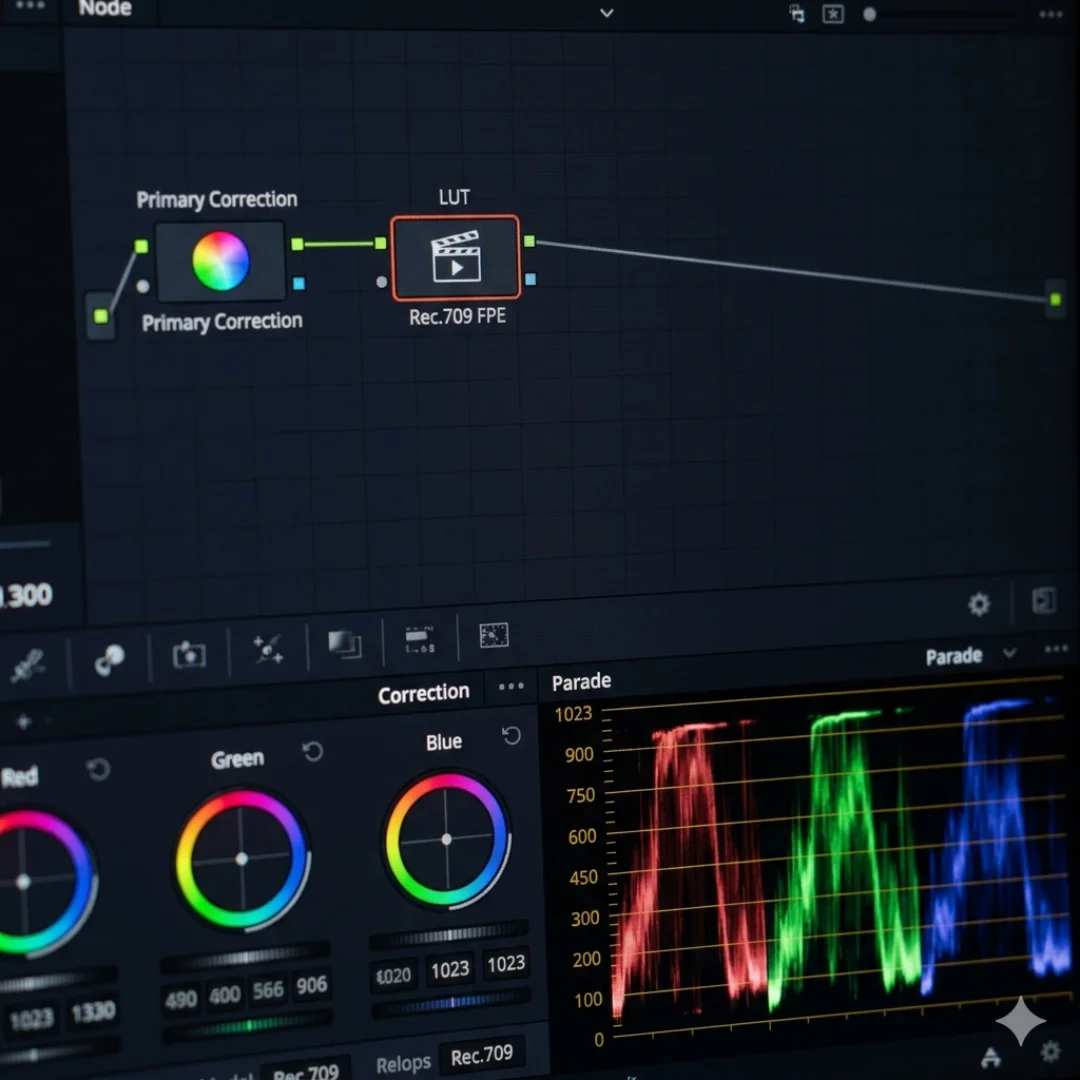Open the node graph dropdown chevron

tap(606, 12)
